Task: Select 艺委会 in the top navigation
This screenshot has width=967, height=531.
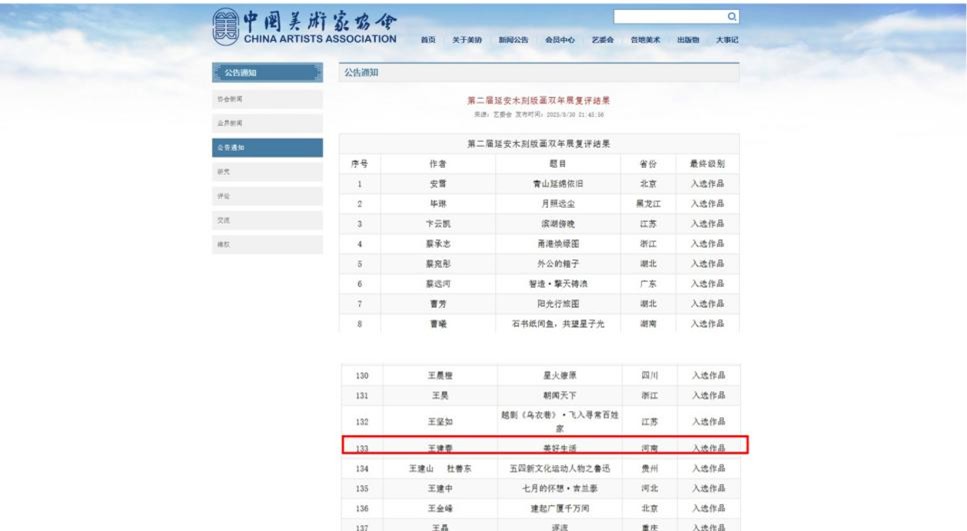Action: (x=602, y=40)
